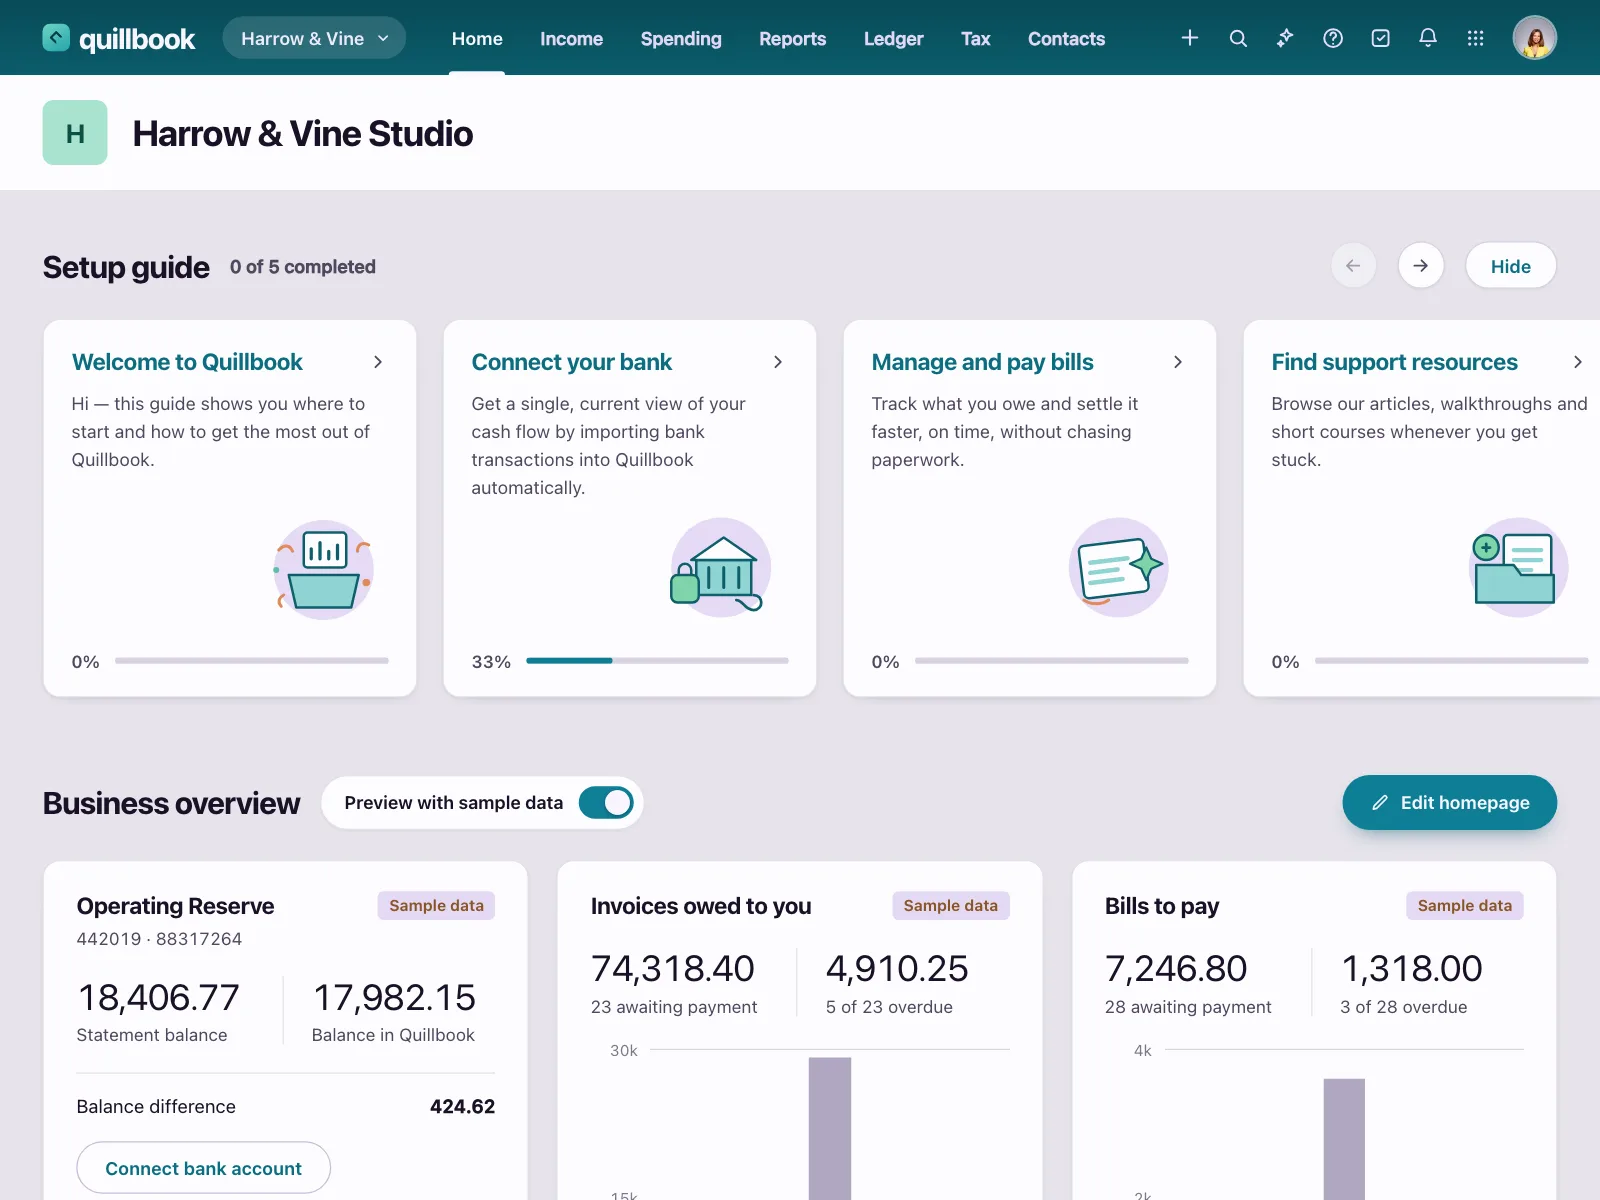
Task: Click the 0 of 5 completed text
Action: (303, 267)
